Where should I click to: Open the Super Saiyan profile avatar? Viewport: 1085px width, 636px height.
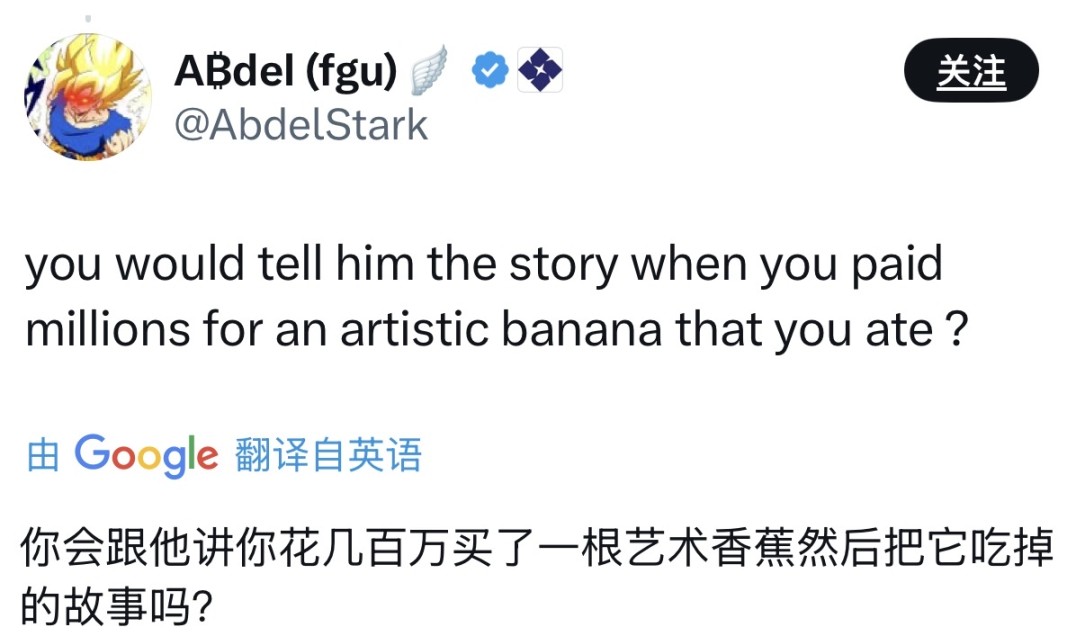tap(87, 96)
